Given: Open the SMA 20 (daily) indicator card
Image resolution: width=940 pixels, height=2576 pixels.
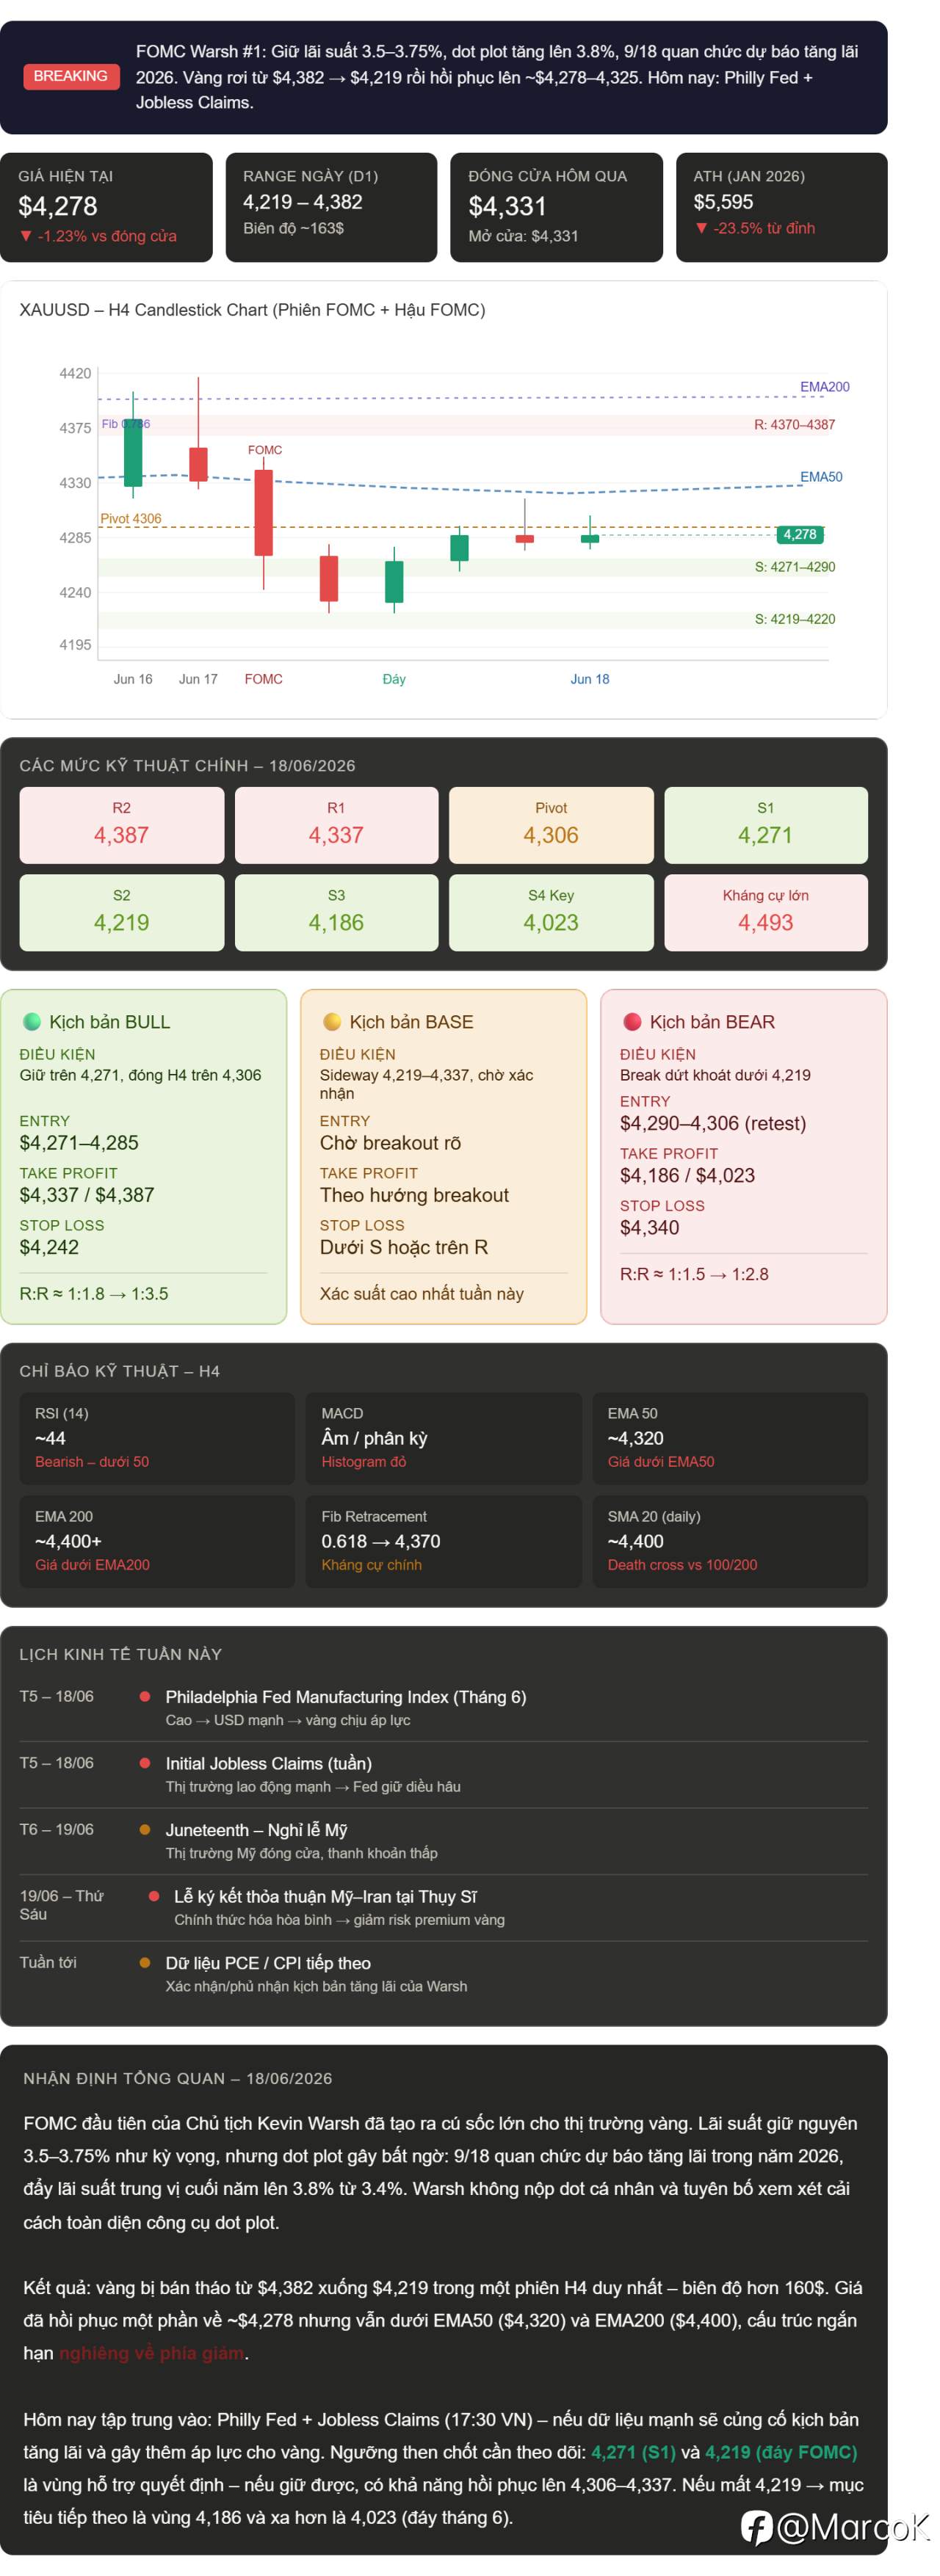Looking at the screenshot, I should [730, 1541].
